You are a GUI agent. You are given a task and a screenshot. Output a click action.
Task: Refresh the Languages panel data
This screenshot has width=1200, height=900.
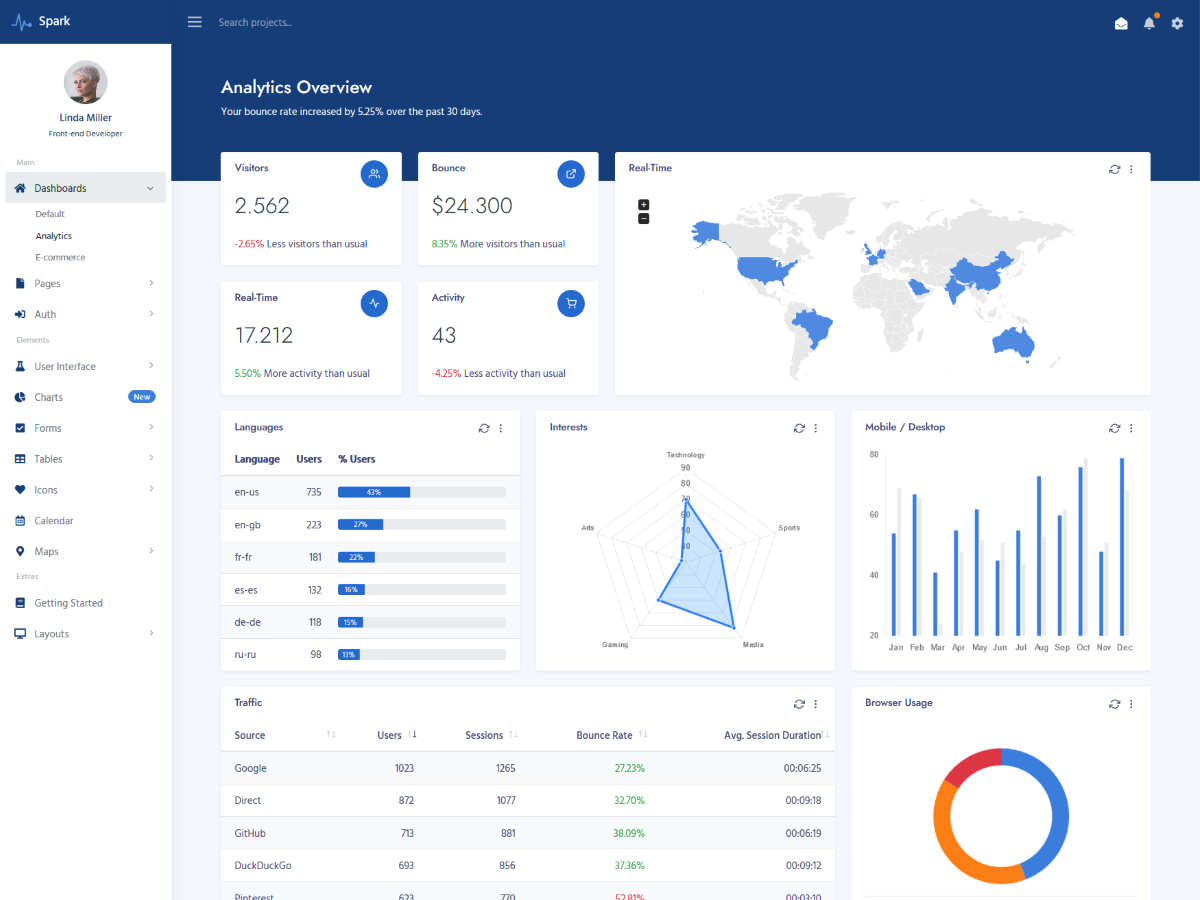484,427
